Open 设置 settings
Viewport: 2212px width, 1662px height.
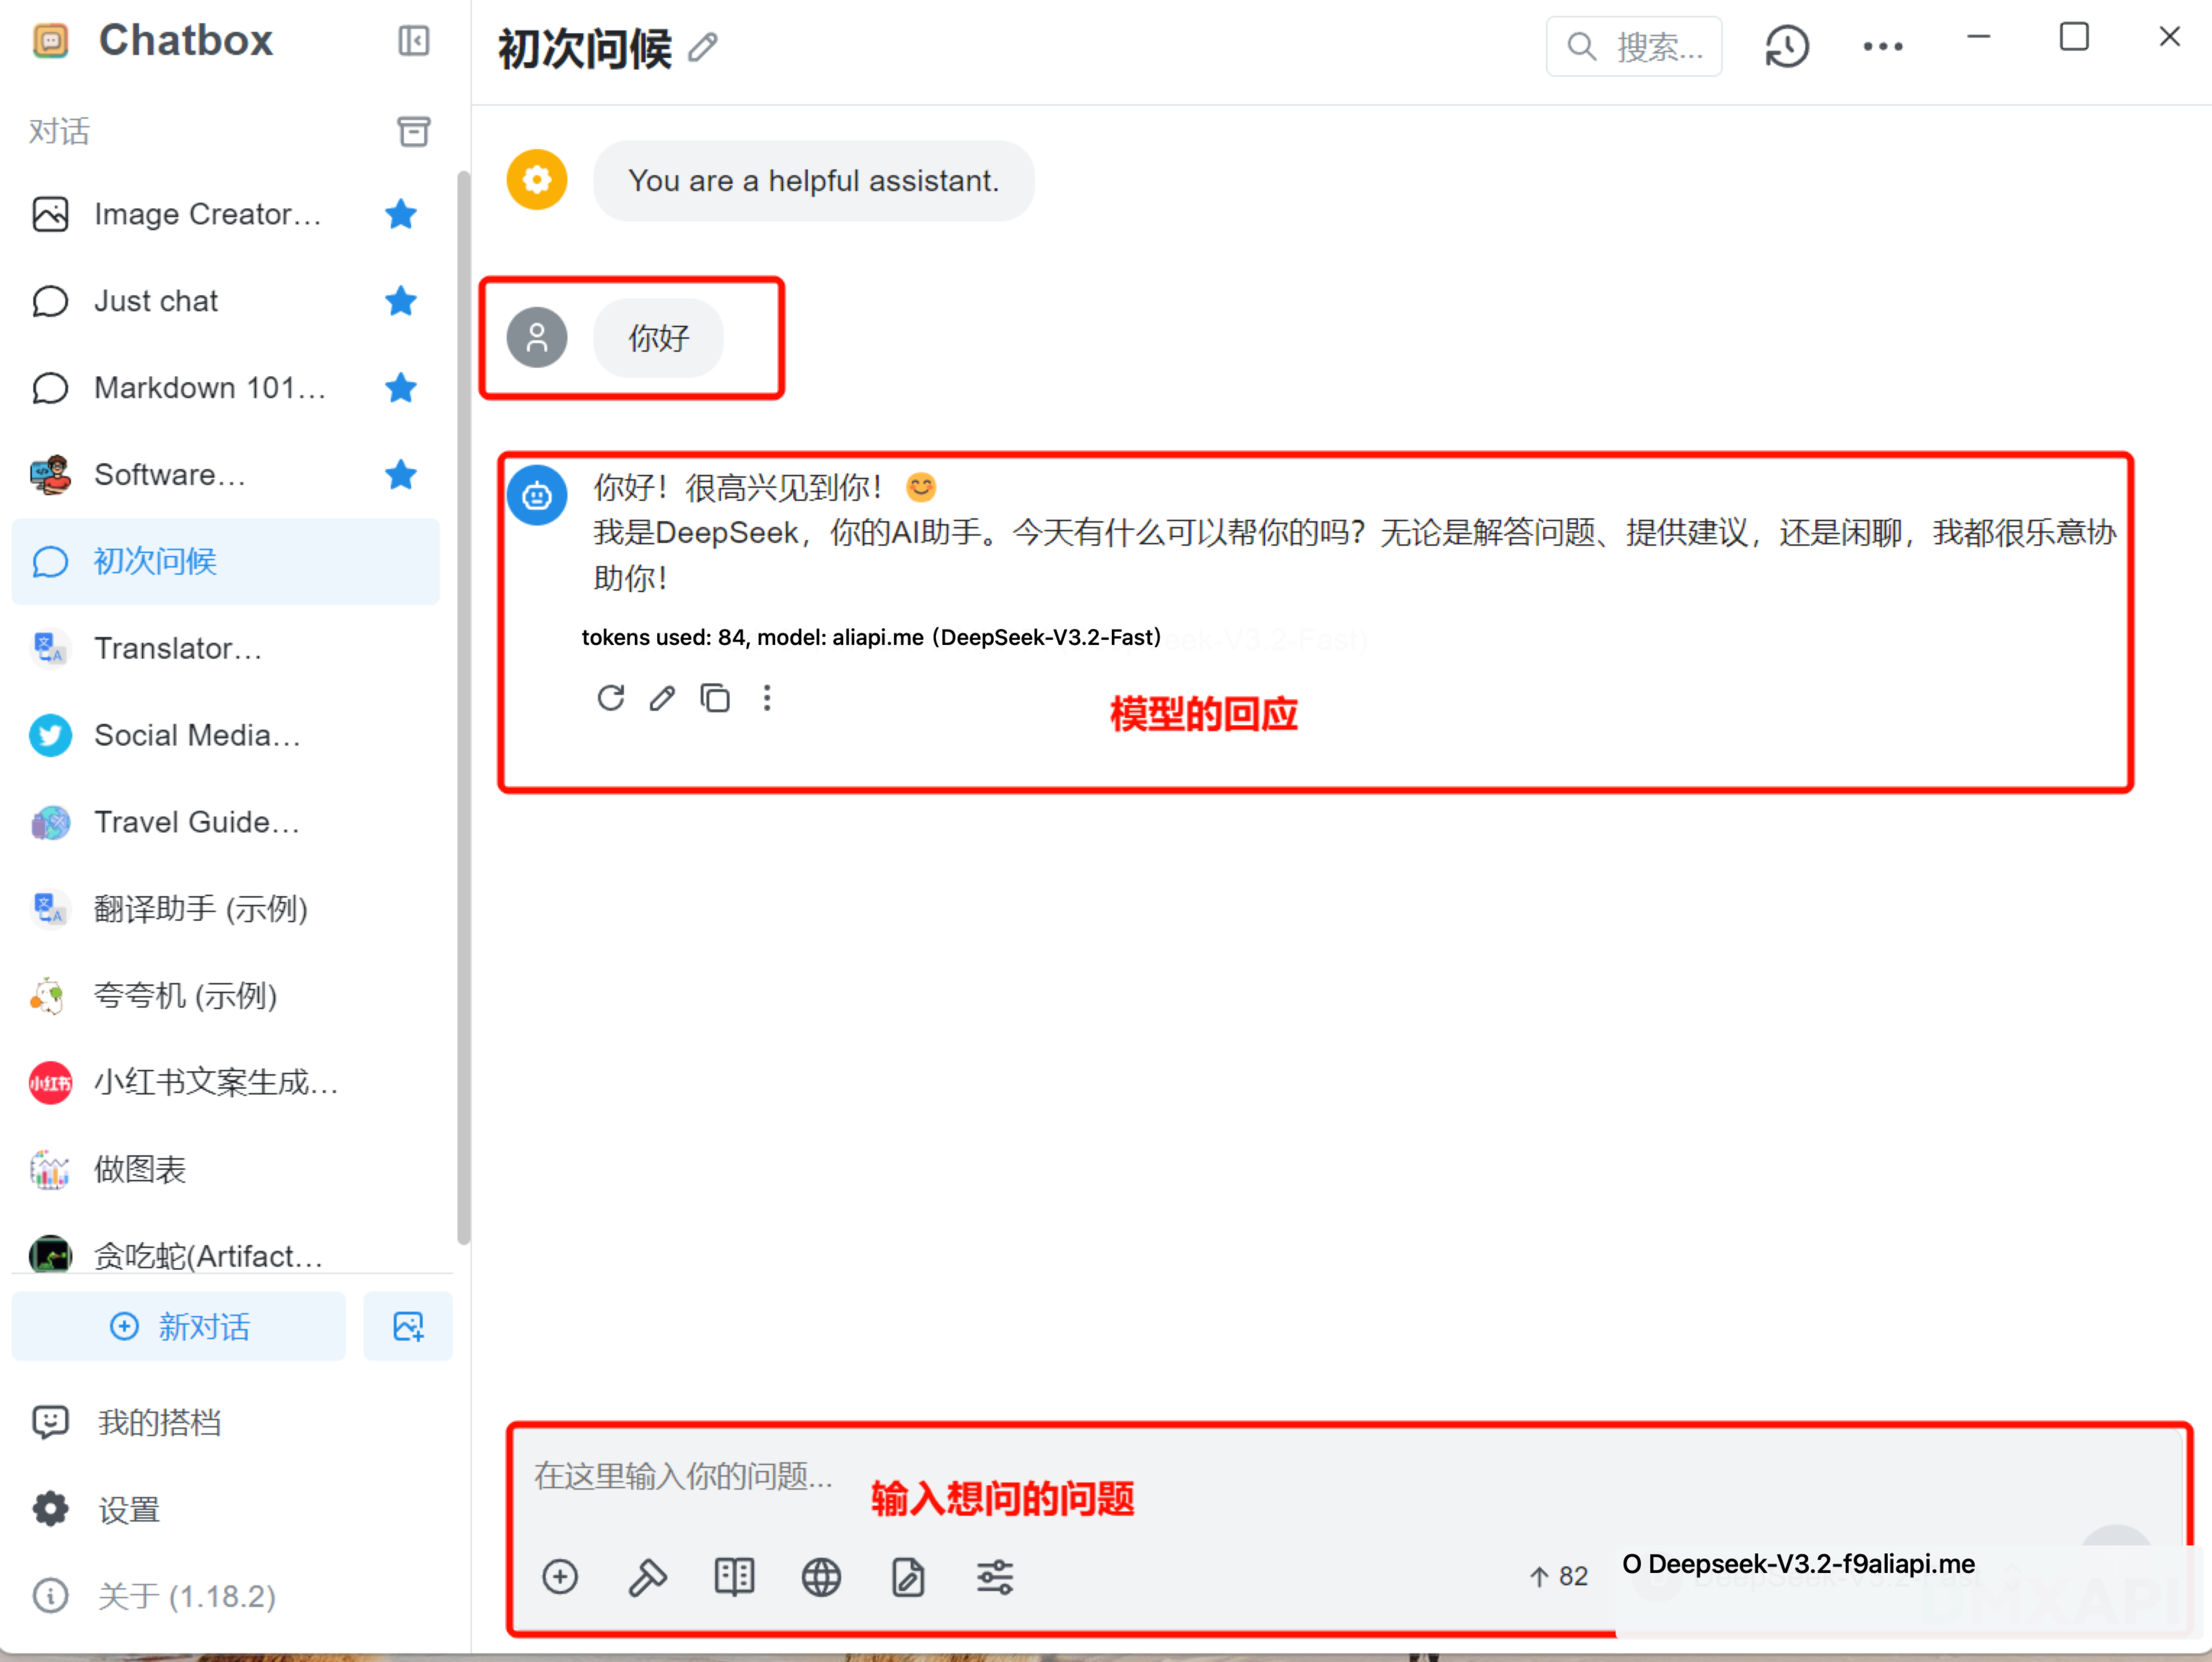[x=225, y=1510]
